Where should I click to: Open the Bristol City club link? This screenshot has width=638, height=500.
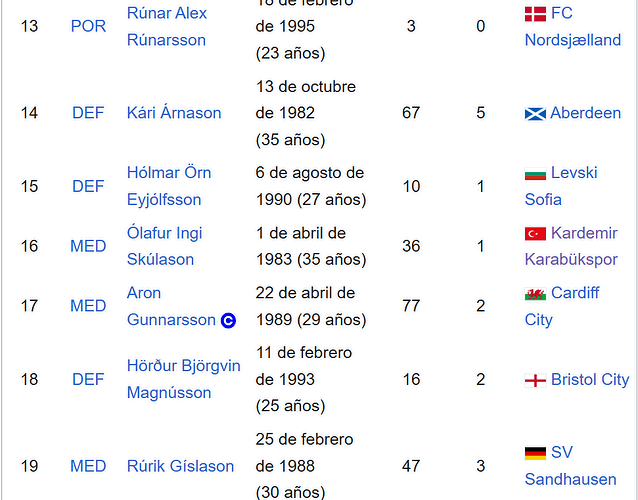pos(590,380)
